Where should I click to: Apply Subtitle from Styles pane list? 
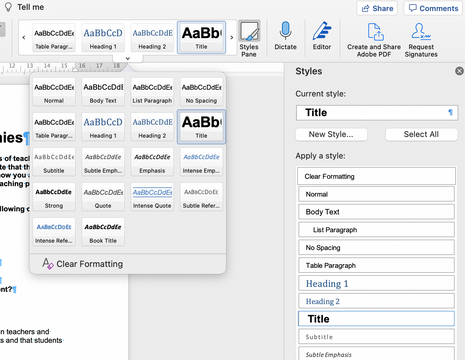(x=376, y=337)
